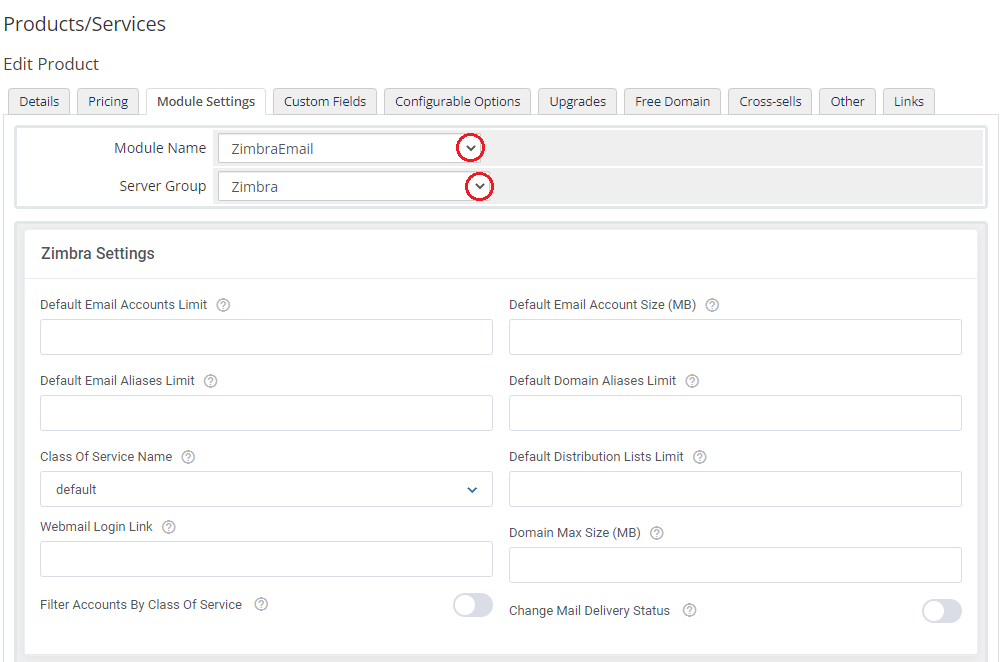Open the Other tab

(847, 101)
